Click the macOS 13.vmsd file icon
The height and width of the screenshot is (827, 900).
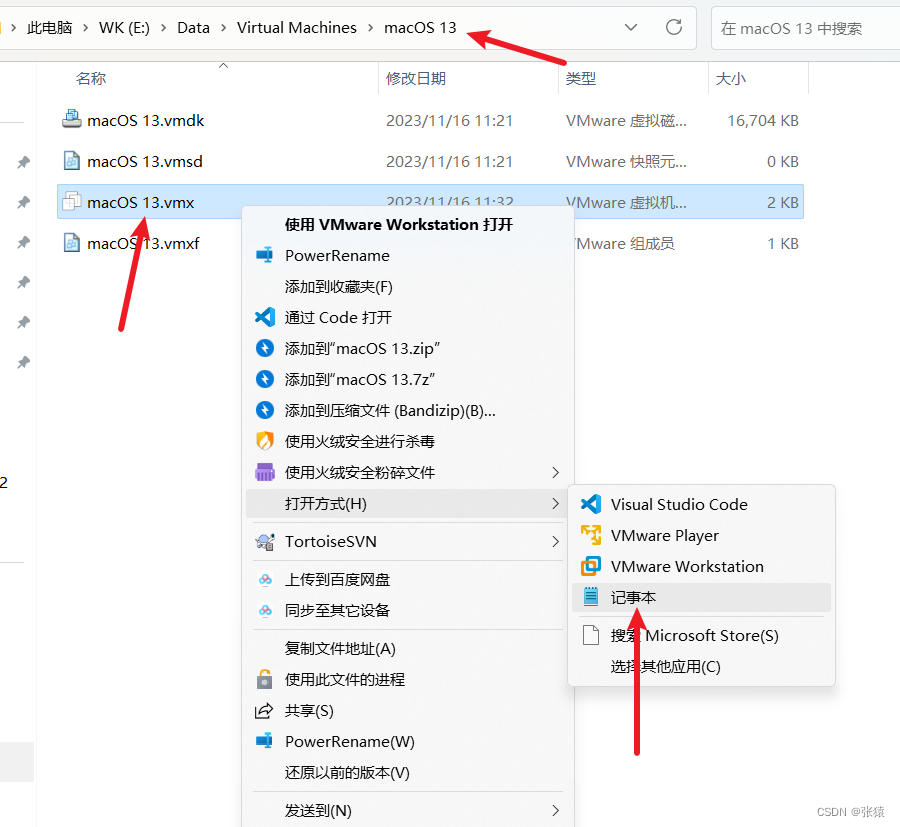72,161
